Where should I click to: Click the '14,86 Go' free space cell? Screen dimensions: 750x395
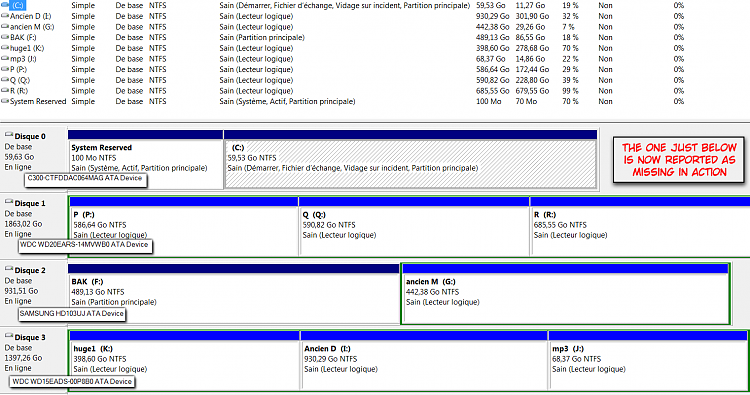(x=530, y=59)
